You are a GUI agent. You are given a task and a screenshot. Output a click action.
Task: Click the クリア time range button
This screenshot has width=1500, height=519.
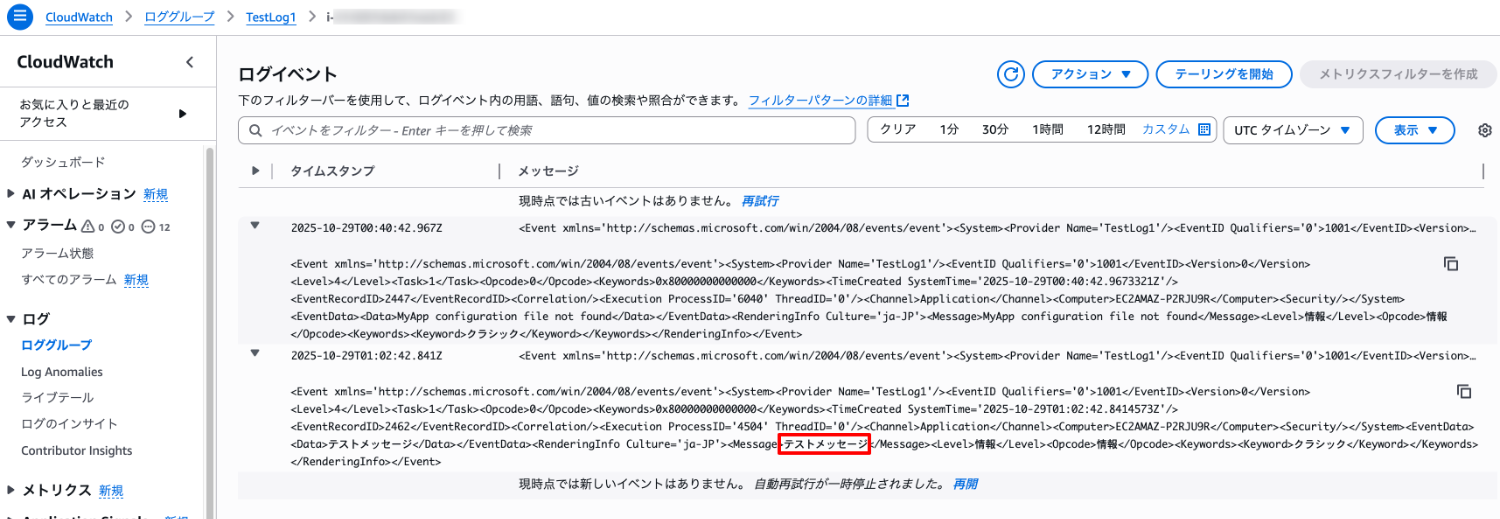(897, 130)
